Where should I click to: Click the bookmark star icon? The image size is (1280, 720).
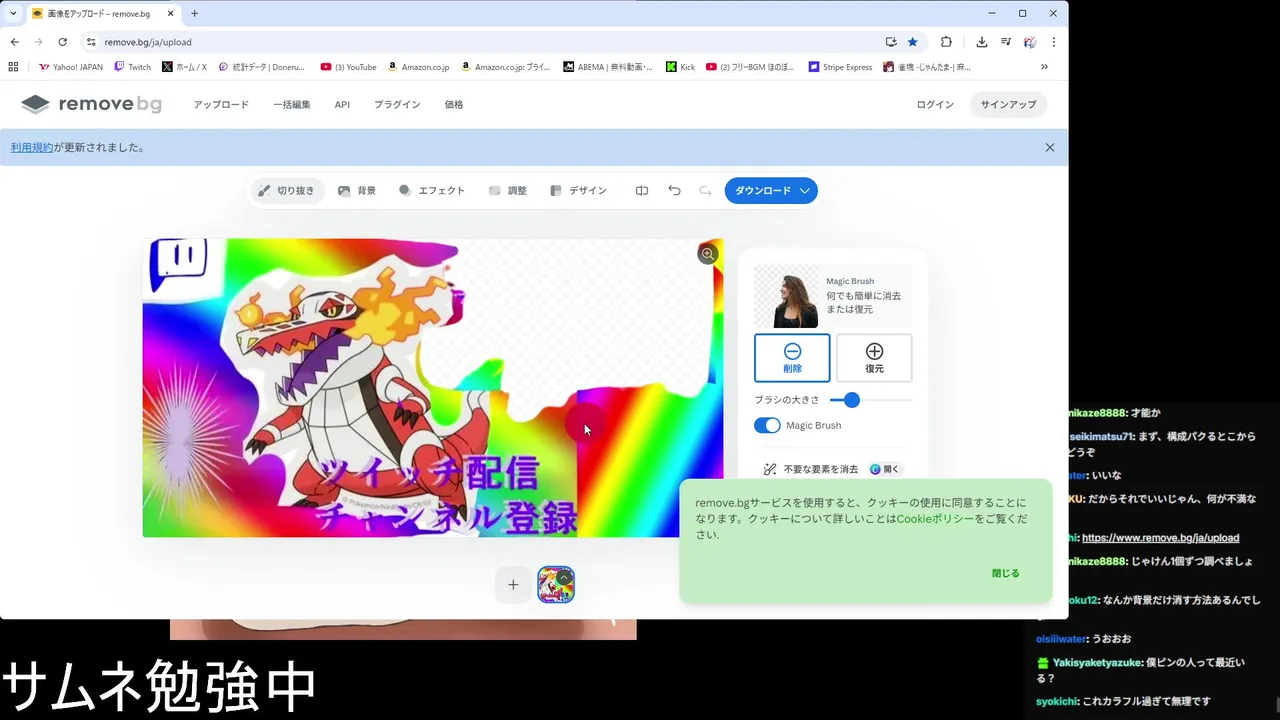(x=913, y=42)
